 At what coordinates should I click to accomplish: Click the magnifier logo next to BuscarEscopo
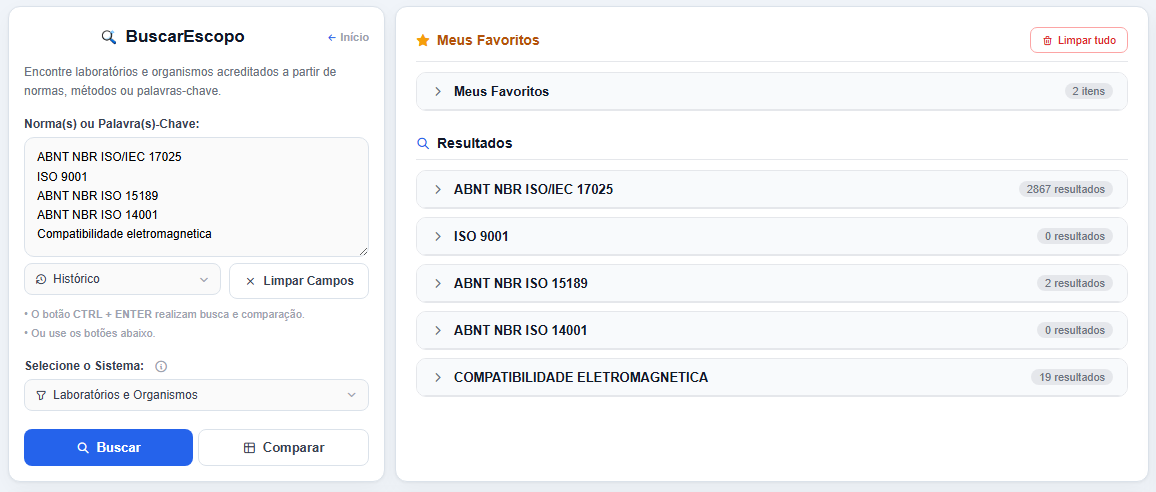pos(109,37)
